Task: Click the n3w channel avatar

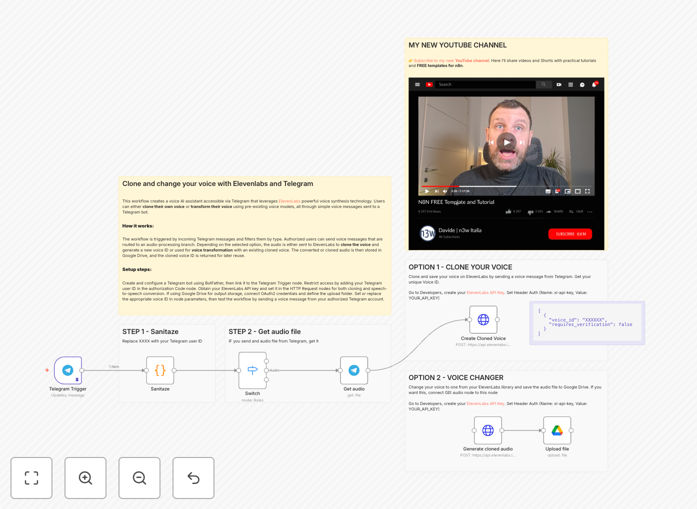Action: tap(427, 233)
